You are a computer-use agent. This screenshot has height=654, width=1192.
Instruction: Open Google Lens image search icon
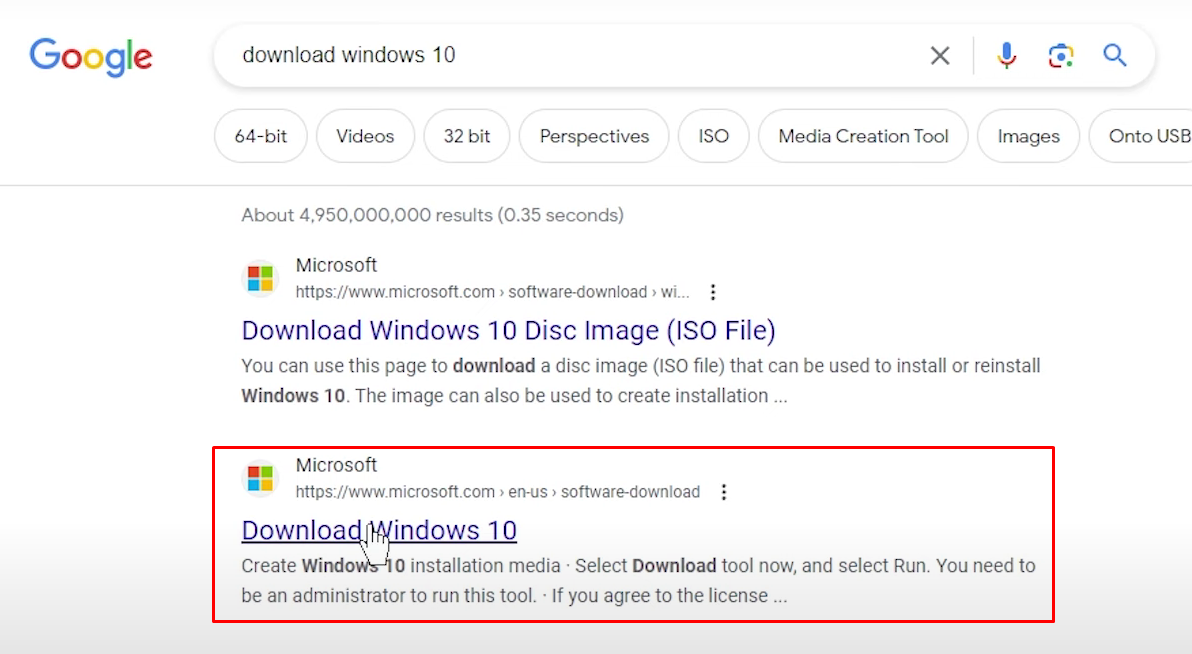point(1060,56)
